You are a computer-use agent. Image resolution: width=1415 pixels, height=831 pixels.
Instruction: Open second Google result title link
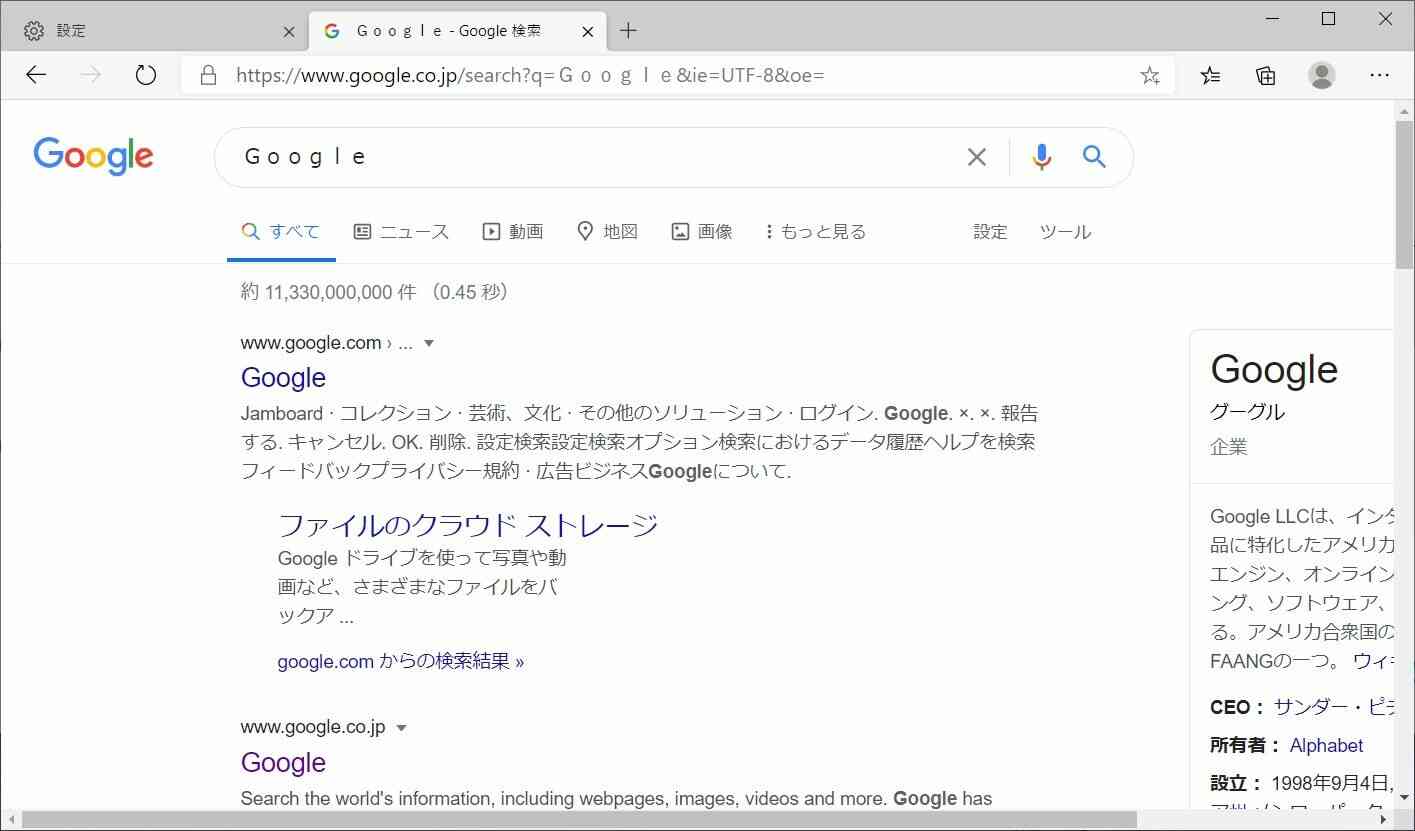283,762
